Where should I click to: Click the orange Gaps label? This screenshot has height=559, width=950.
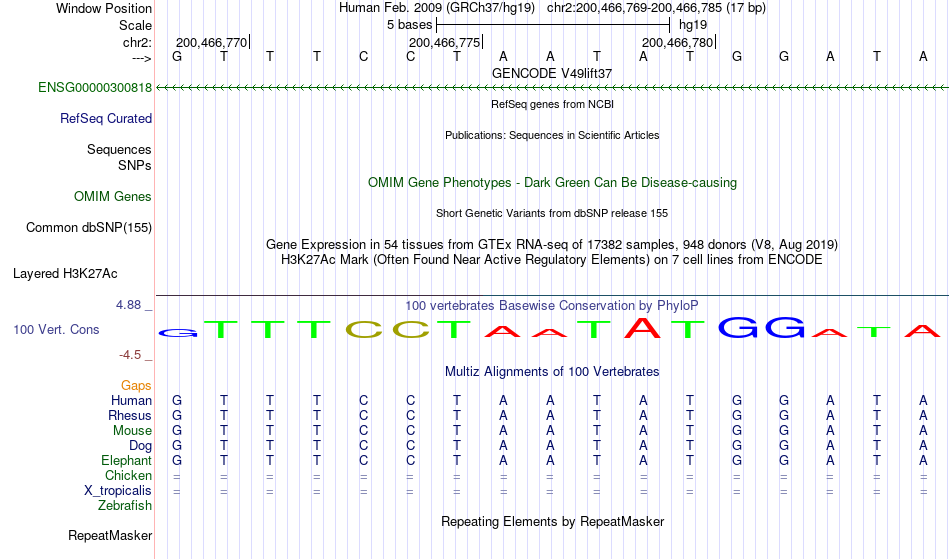pyautogui.click(x=136, y=385)
